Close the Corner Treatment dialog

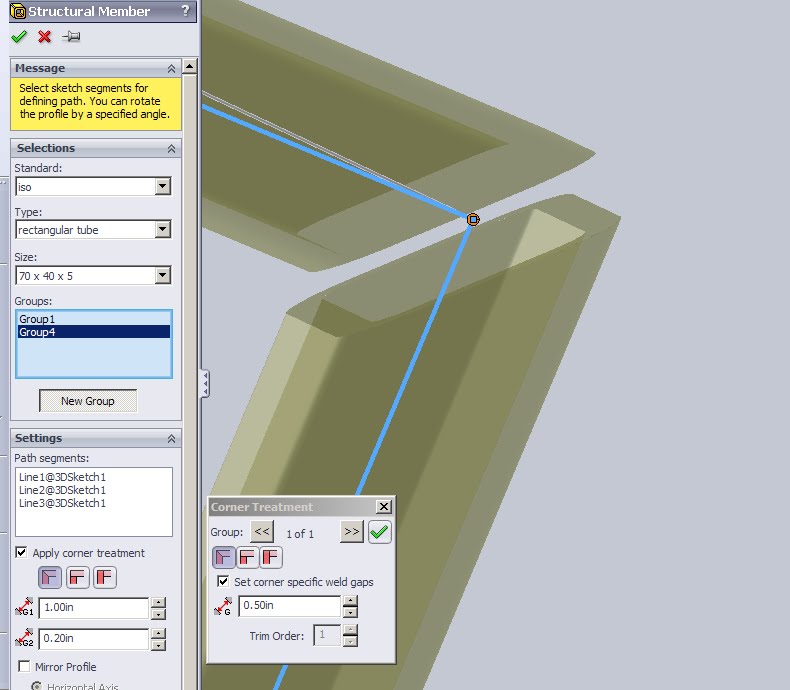tap(384, 506)
